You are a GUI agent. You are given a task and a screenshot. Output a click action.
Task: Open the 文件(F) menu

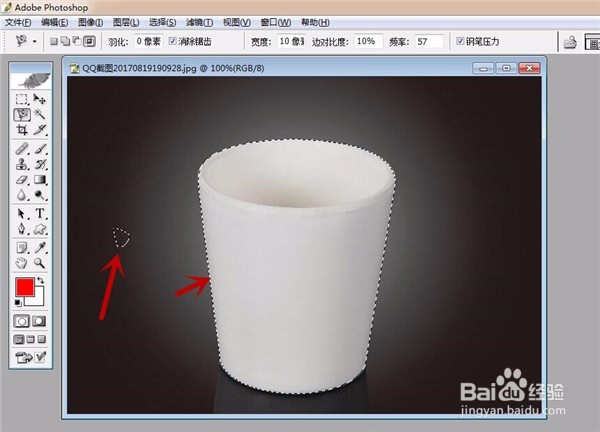point(18,23)
